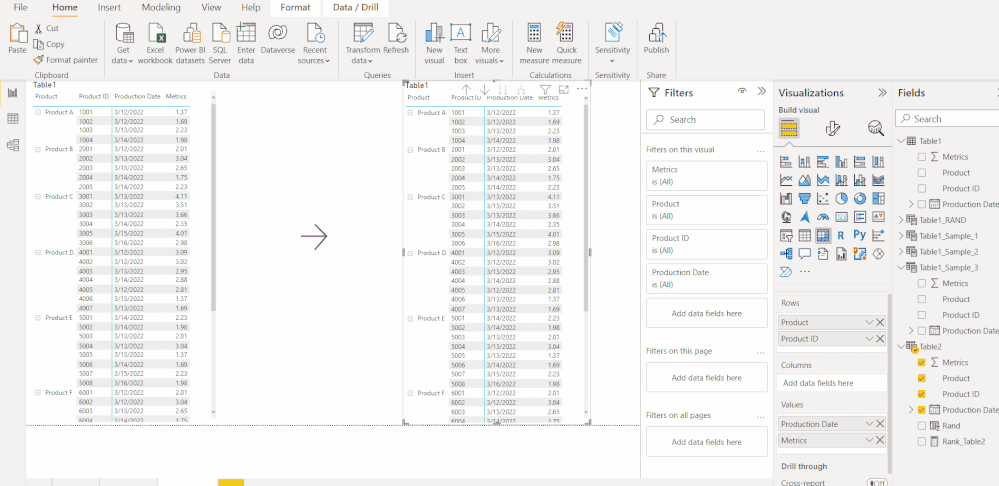999x486 pixels.
Task: Select the Pie chart visual icon
Action: (841, 199)
